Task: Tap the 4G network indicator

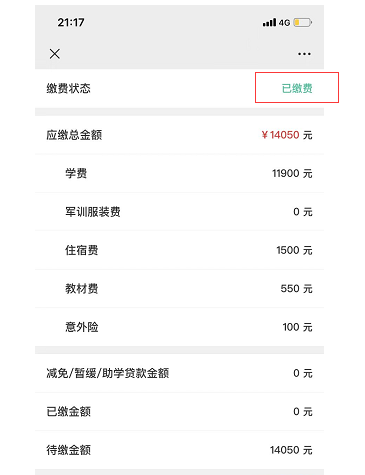Action: (x=284, y=23)
